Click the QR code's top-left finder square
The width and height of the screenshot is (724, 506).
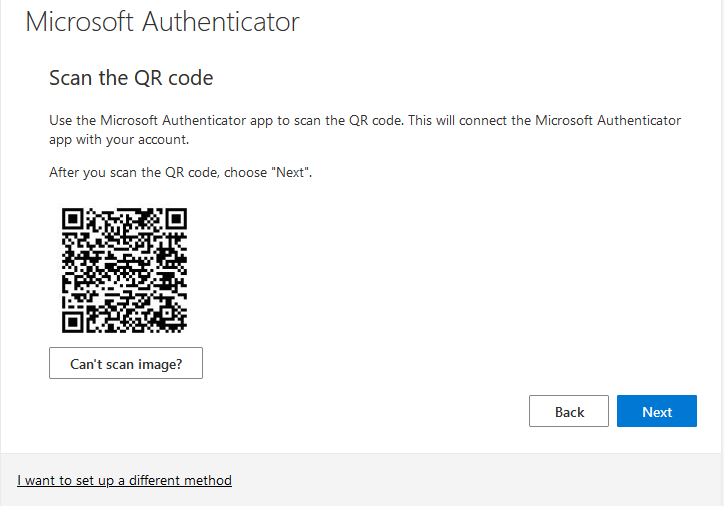pyautogui.click(x=72, y=219)
